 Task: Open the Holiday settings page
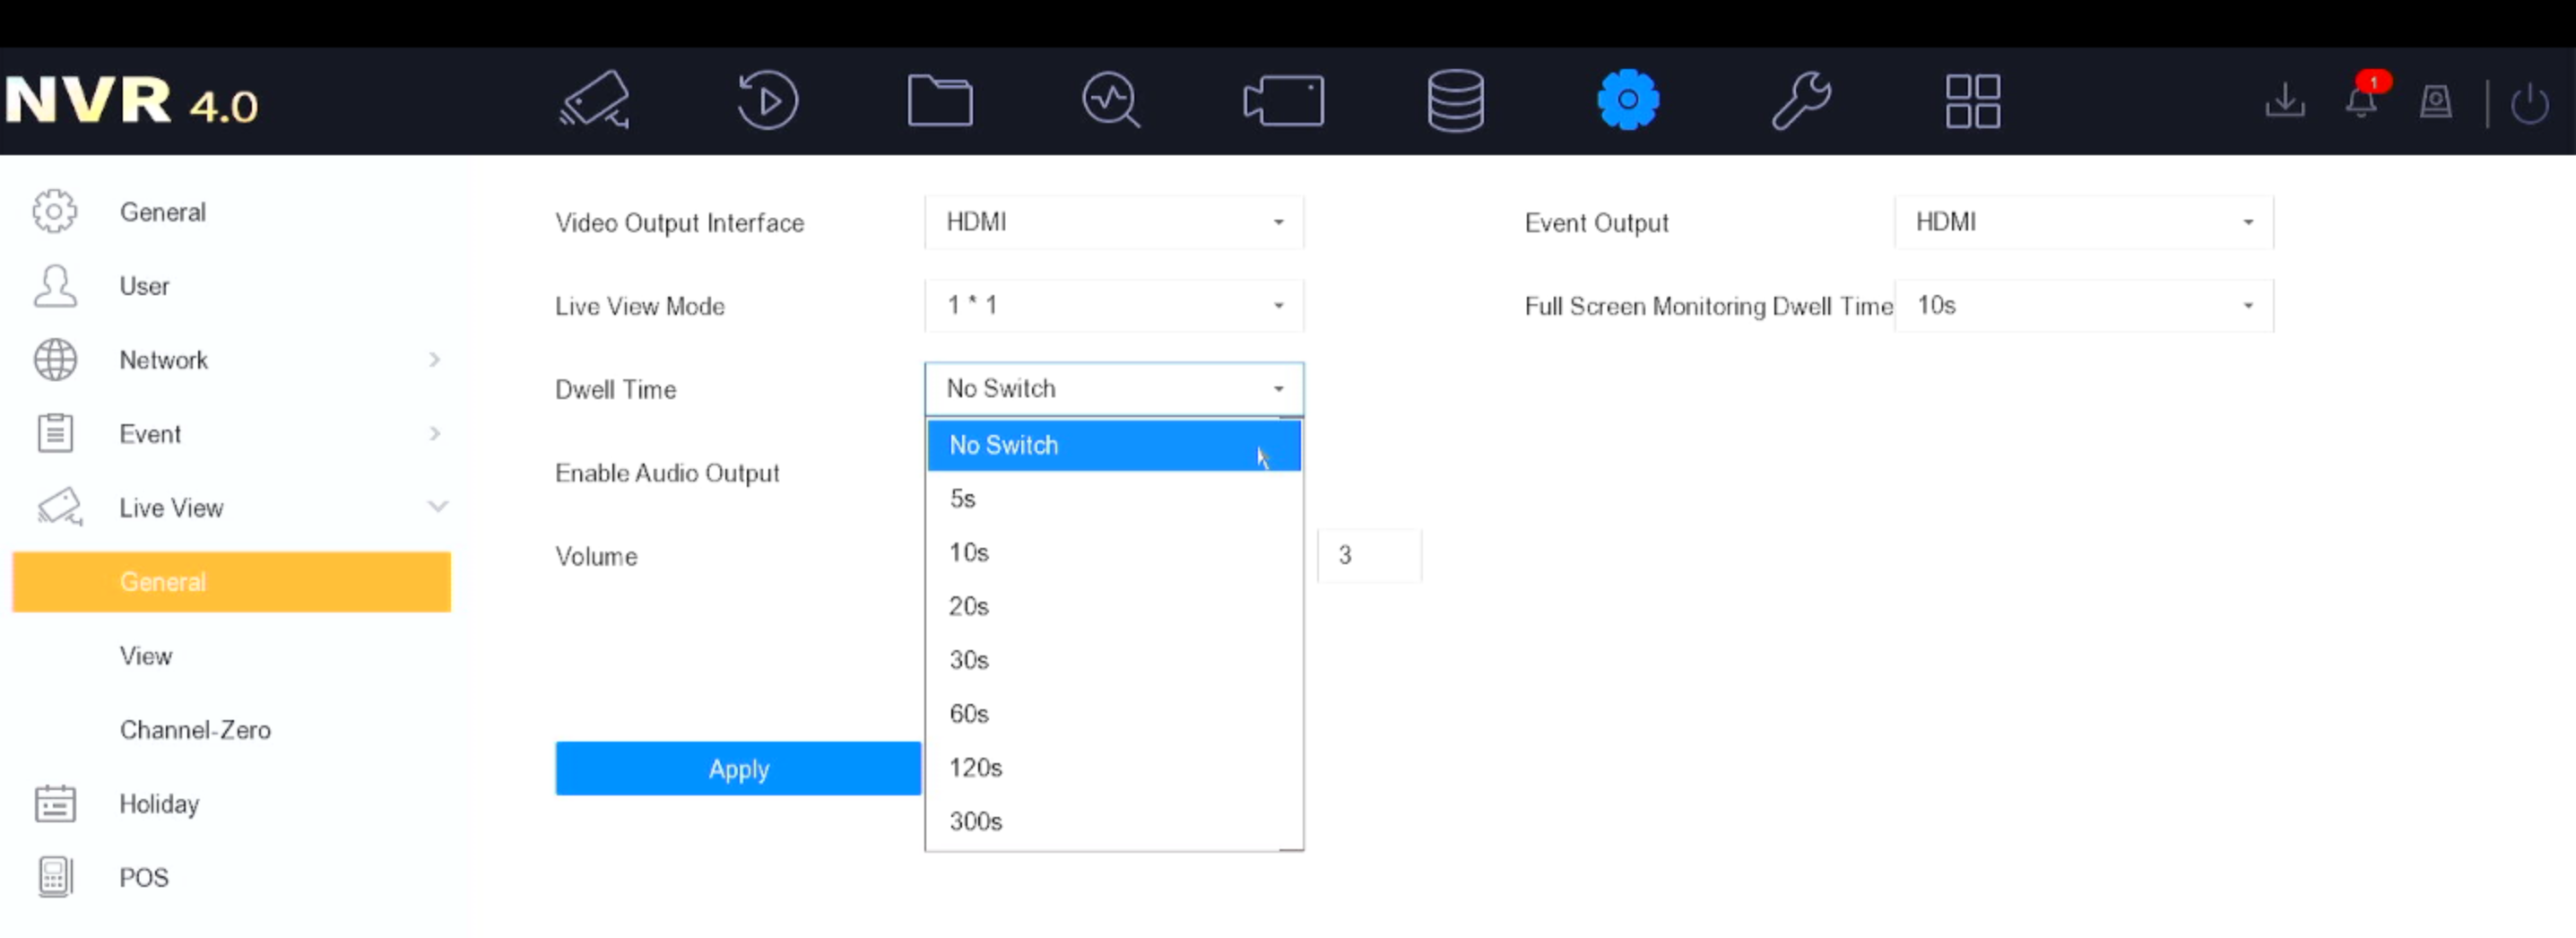pos(159,804)
